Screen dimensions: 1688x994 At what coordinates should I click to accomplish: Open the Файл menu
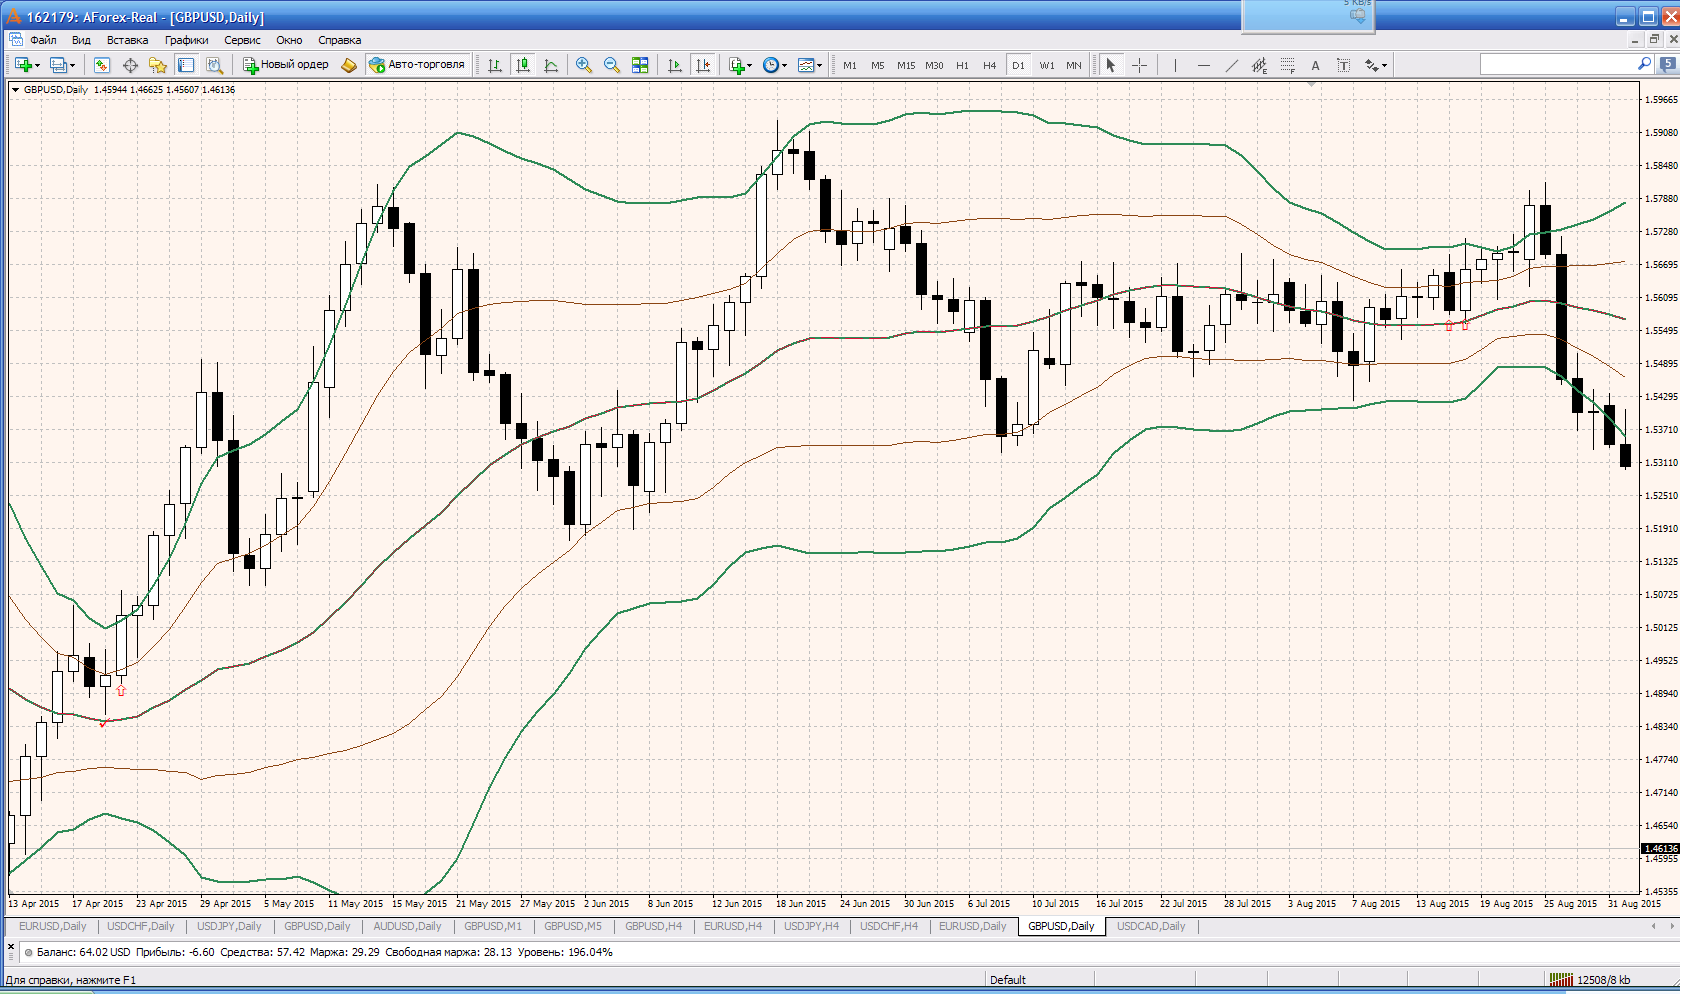tap(43, 40)
